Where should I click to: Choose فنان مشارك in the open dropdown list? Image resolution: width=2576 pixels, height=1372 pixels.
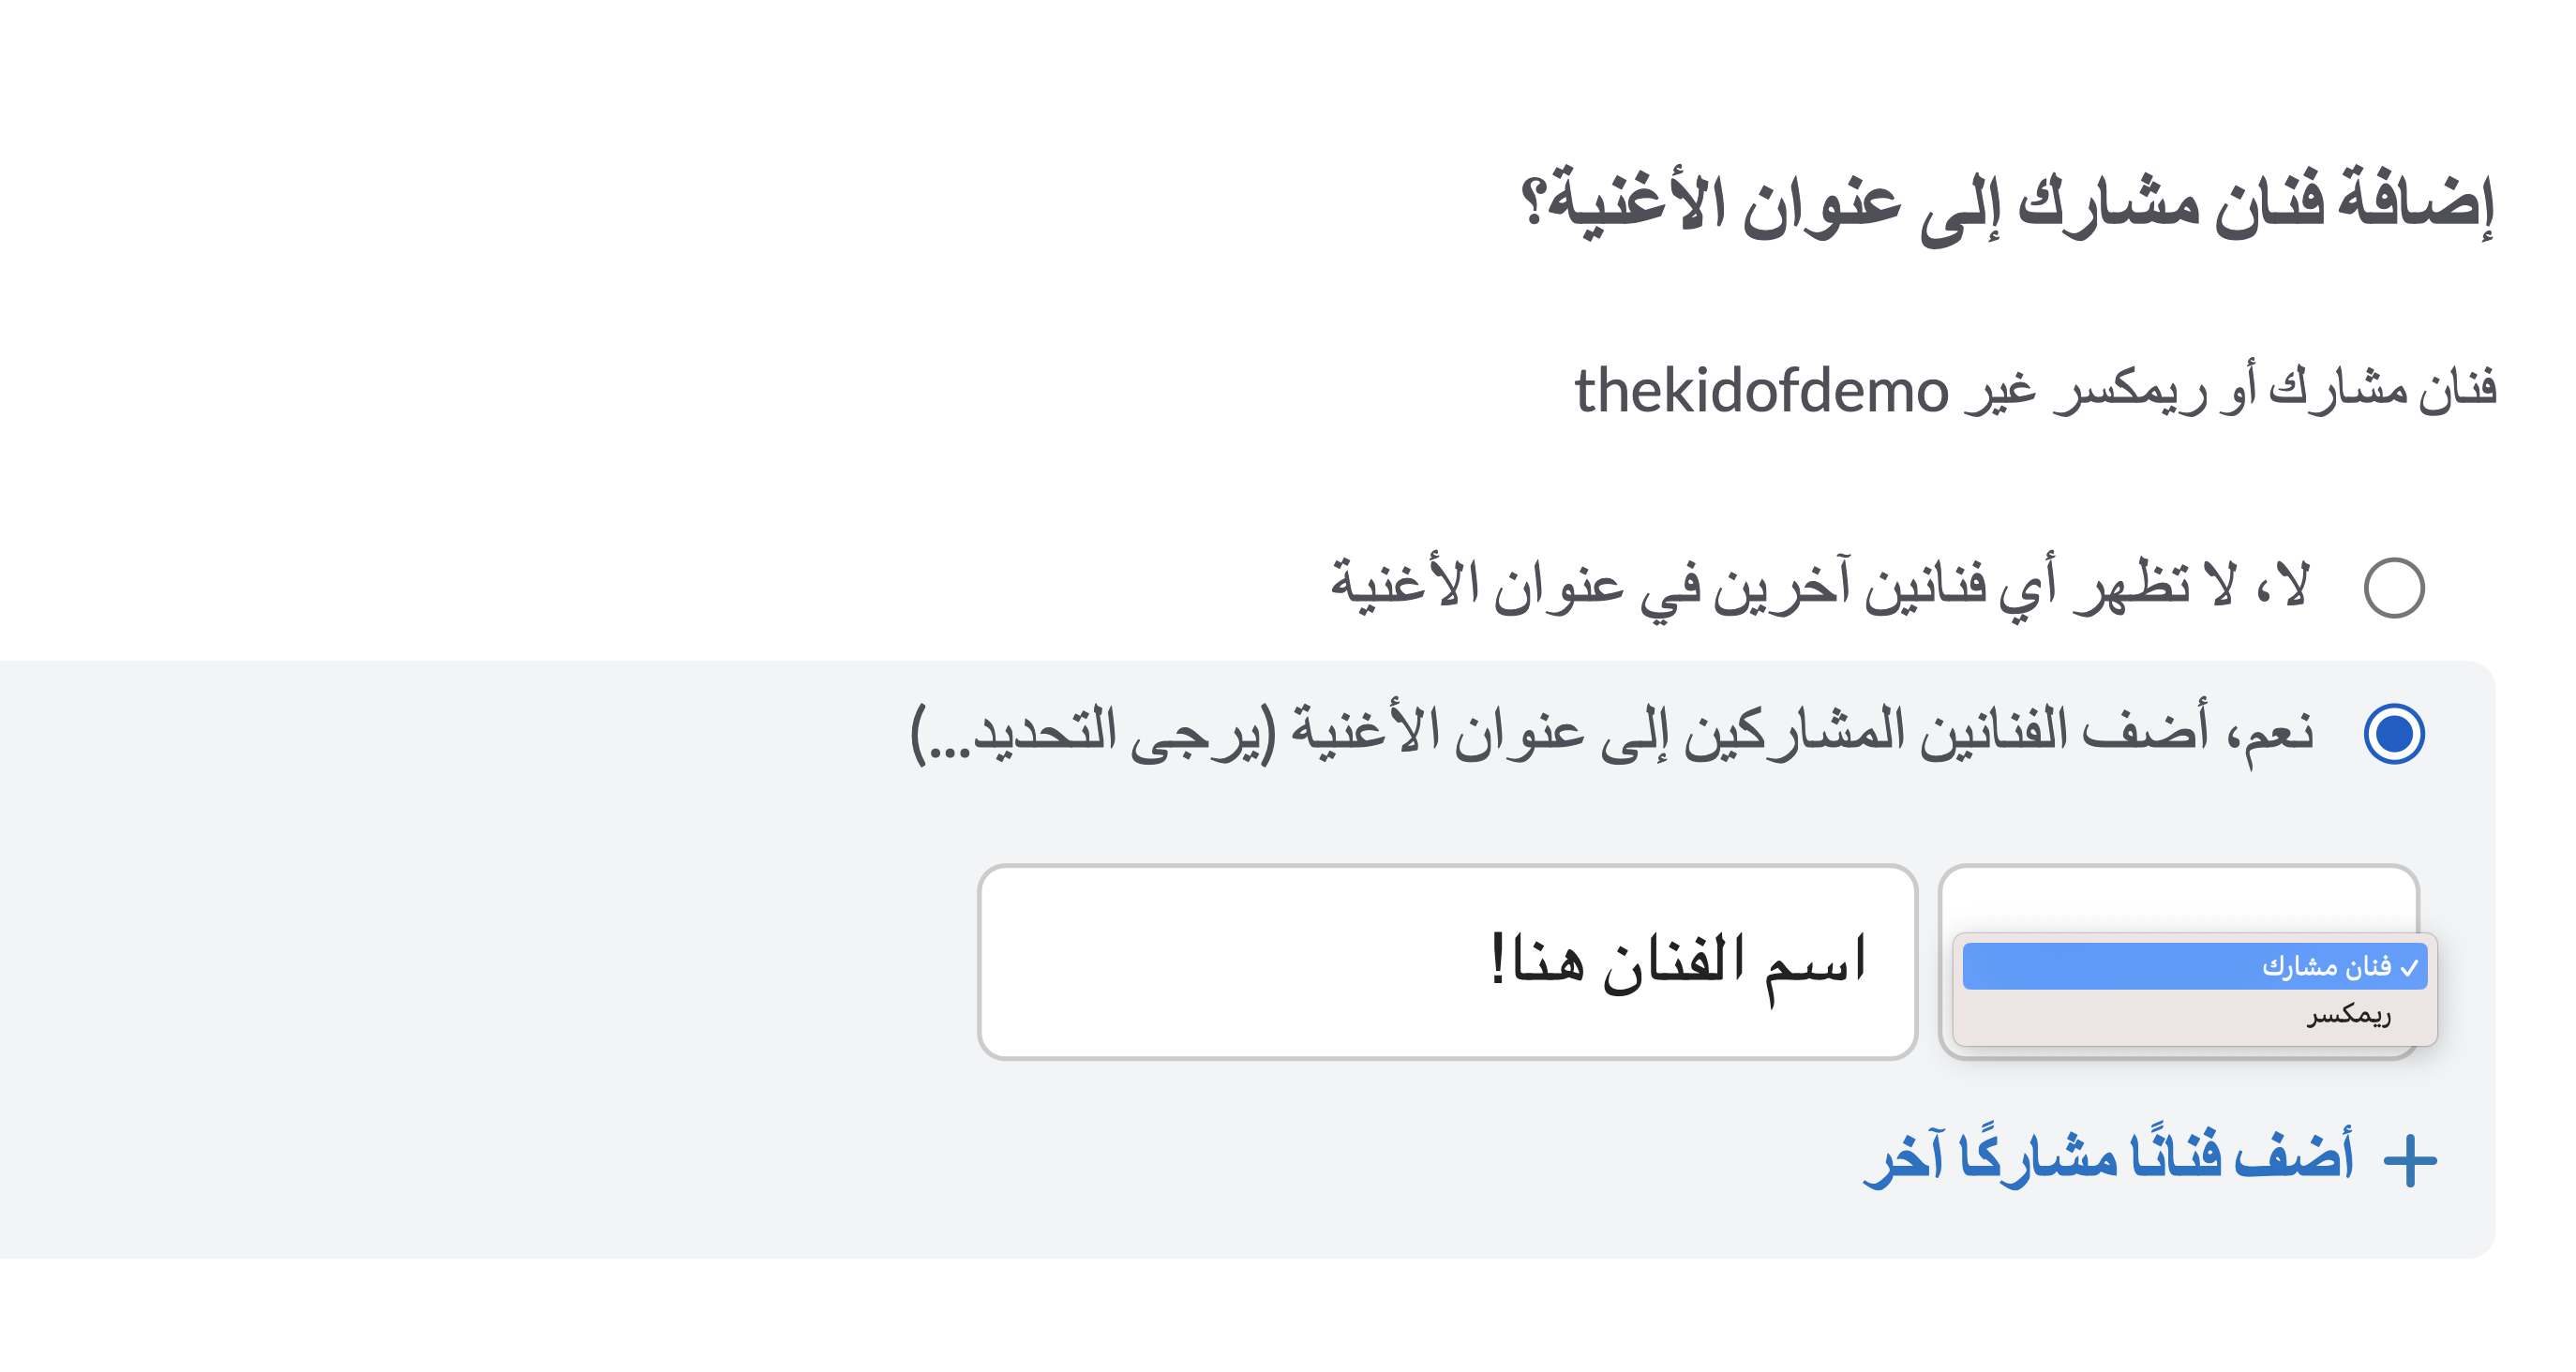tap(2195, 967)
